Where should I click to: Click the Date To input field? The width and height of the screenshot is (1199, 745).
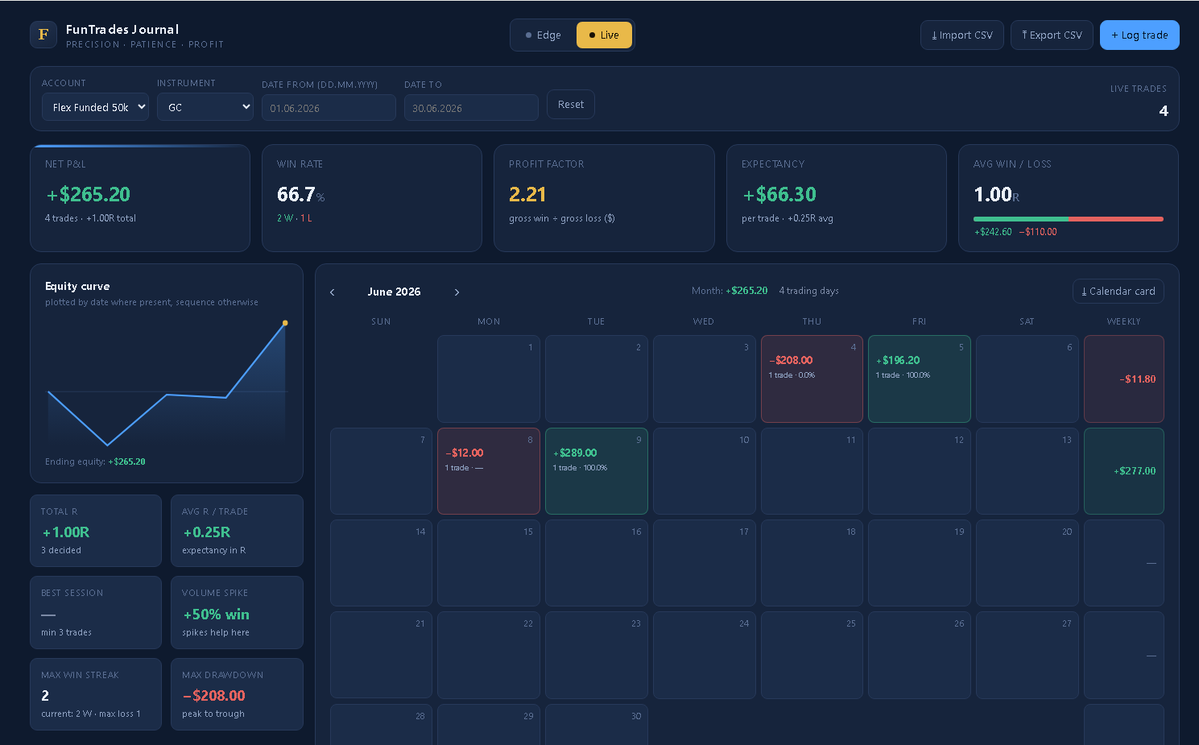click(x=471, y=108)
